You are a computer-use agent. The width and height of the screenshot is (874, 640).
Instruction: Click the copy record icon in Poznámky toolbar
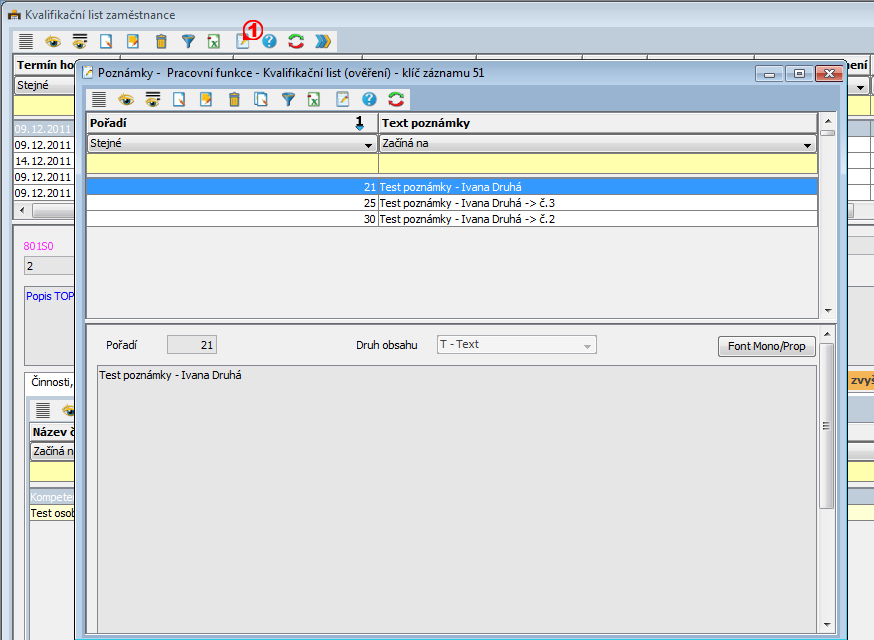pos(261,99)
